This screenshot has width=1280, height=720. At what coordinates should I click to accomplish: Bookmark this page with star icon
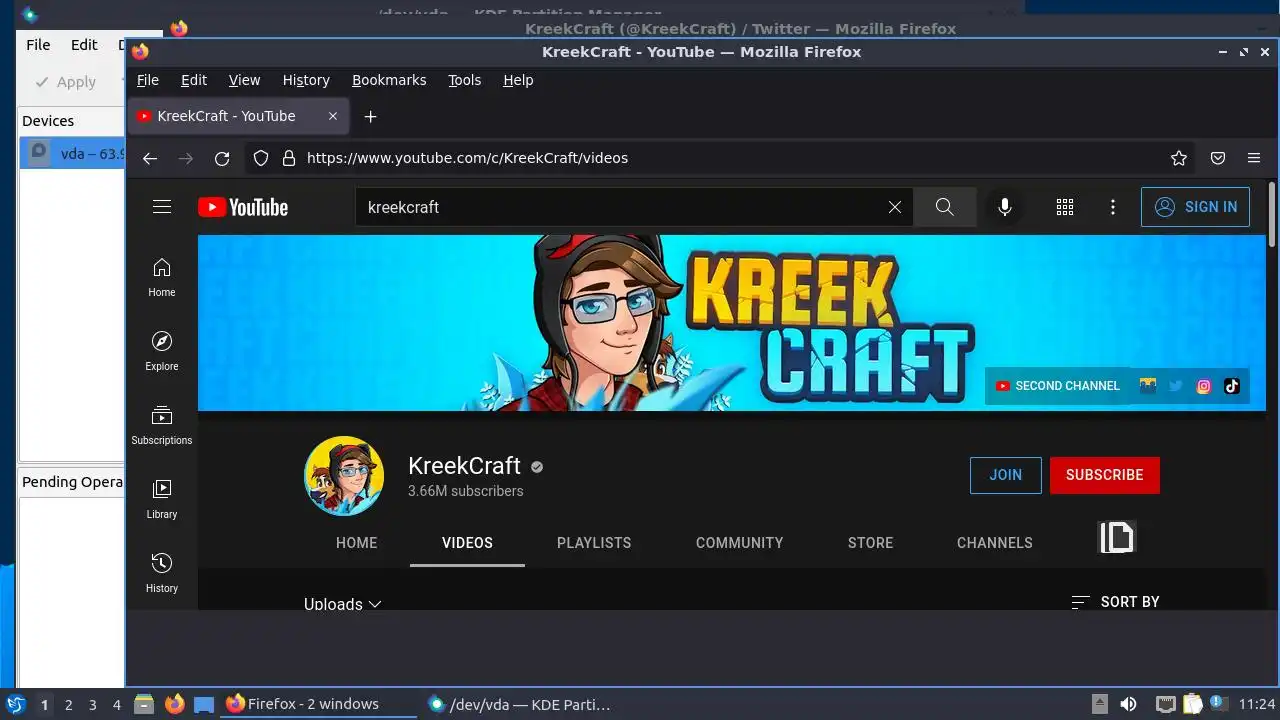pos(1179,158)
